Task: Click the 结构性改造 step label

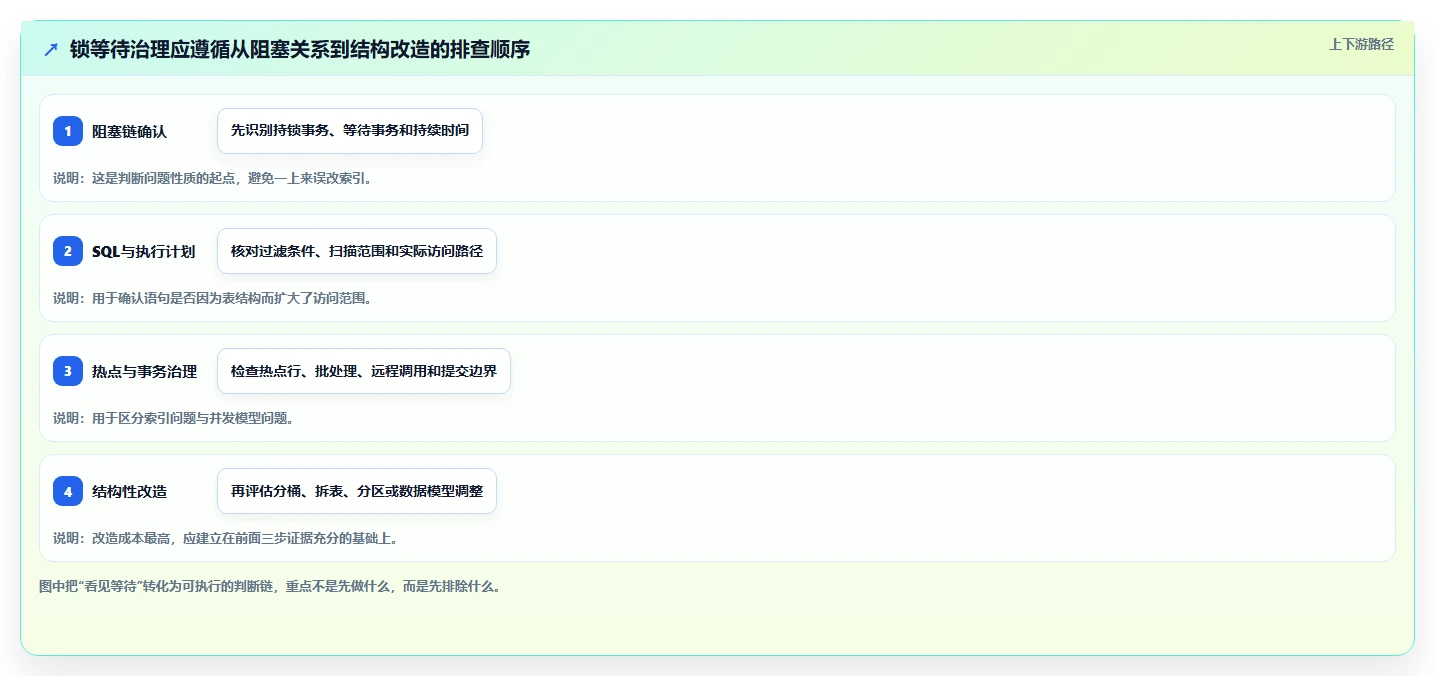Action: [x=130, y=491]
